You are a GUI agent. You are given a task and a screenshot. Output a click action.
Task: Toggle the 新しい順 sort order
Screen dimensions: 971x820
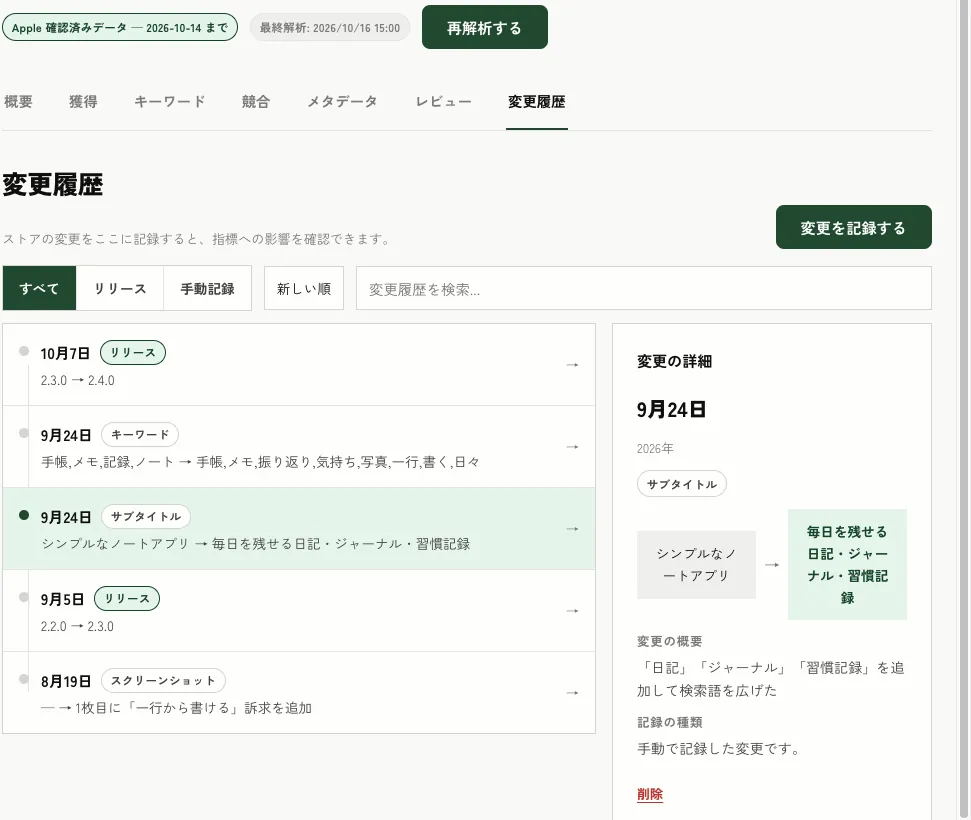pyautogui.click(x=303, y=289)
